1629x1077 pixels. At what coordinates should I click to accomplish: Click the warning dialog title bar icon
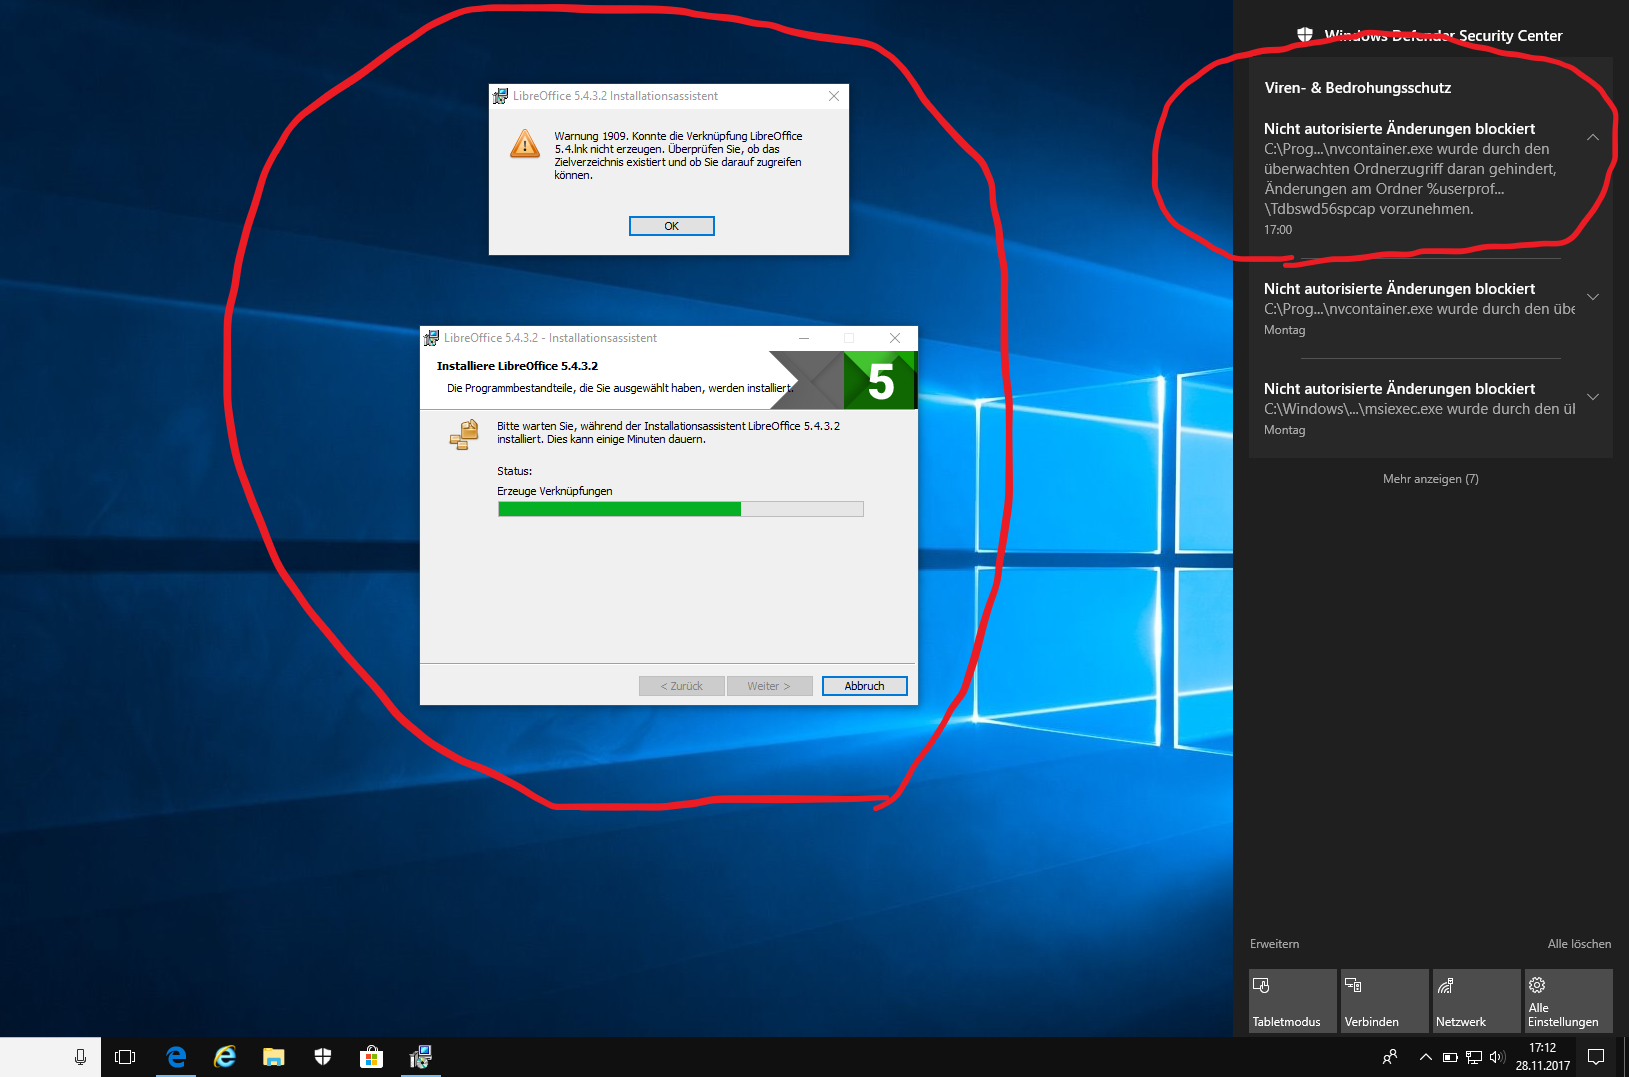click(500, 96)
